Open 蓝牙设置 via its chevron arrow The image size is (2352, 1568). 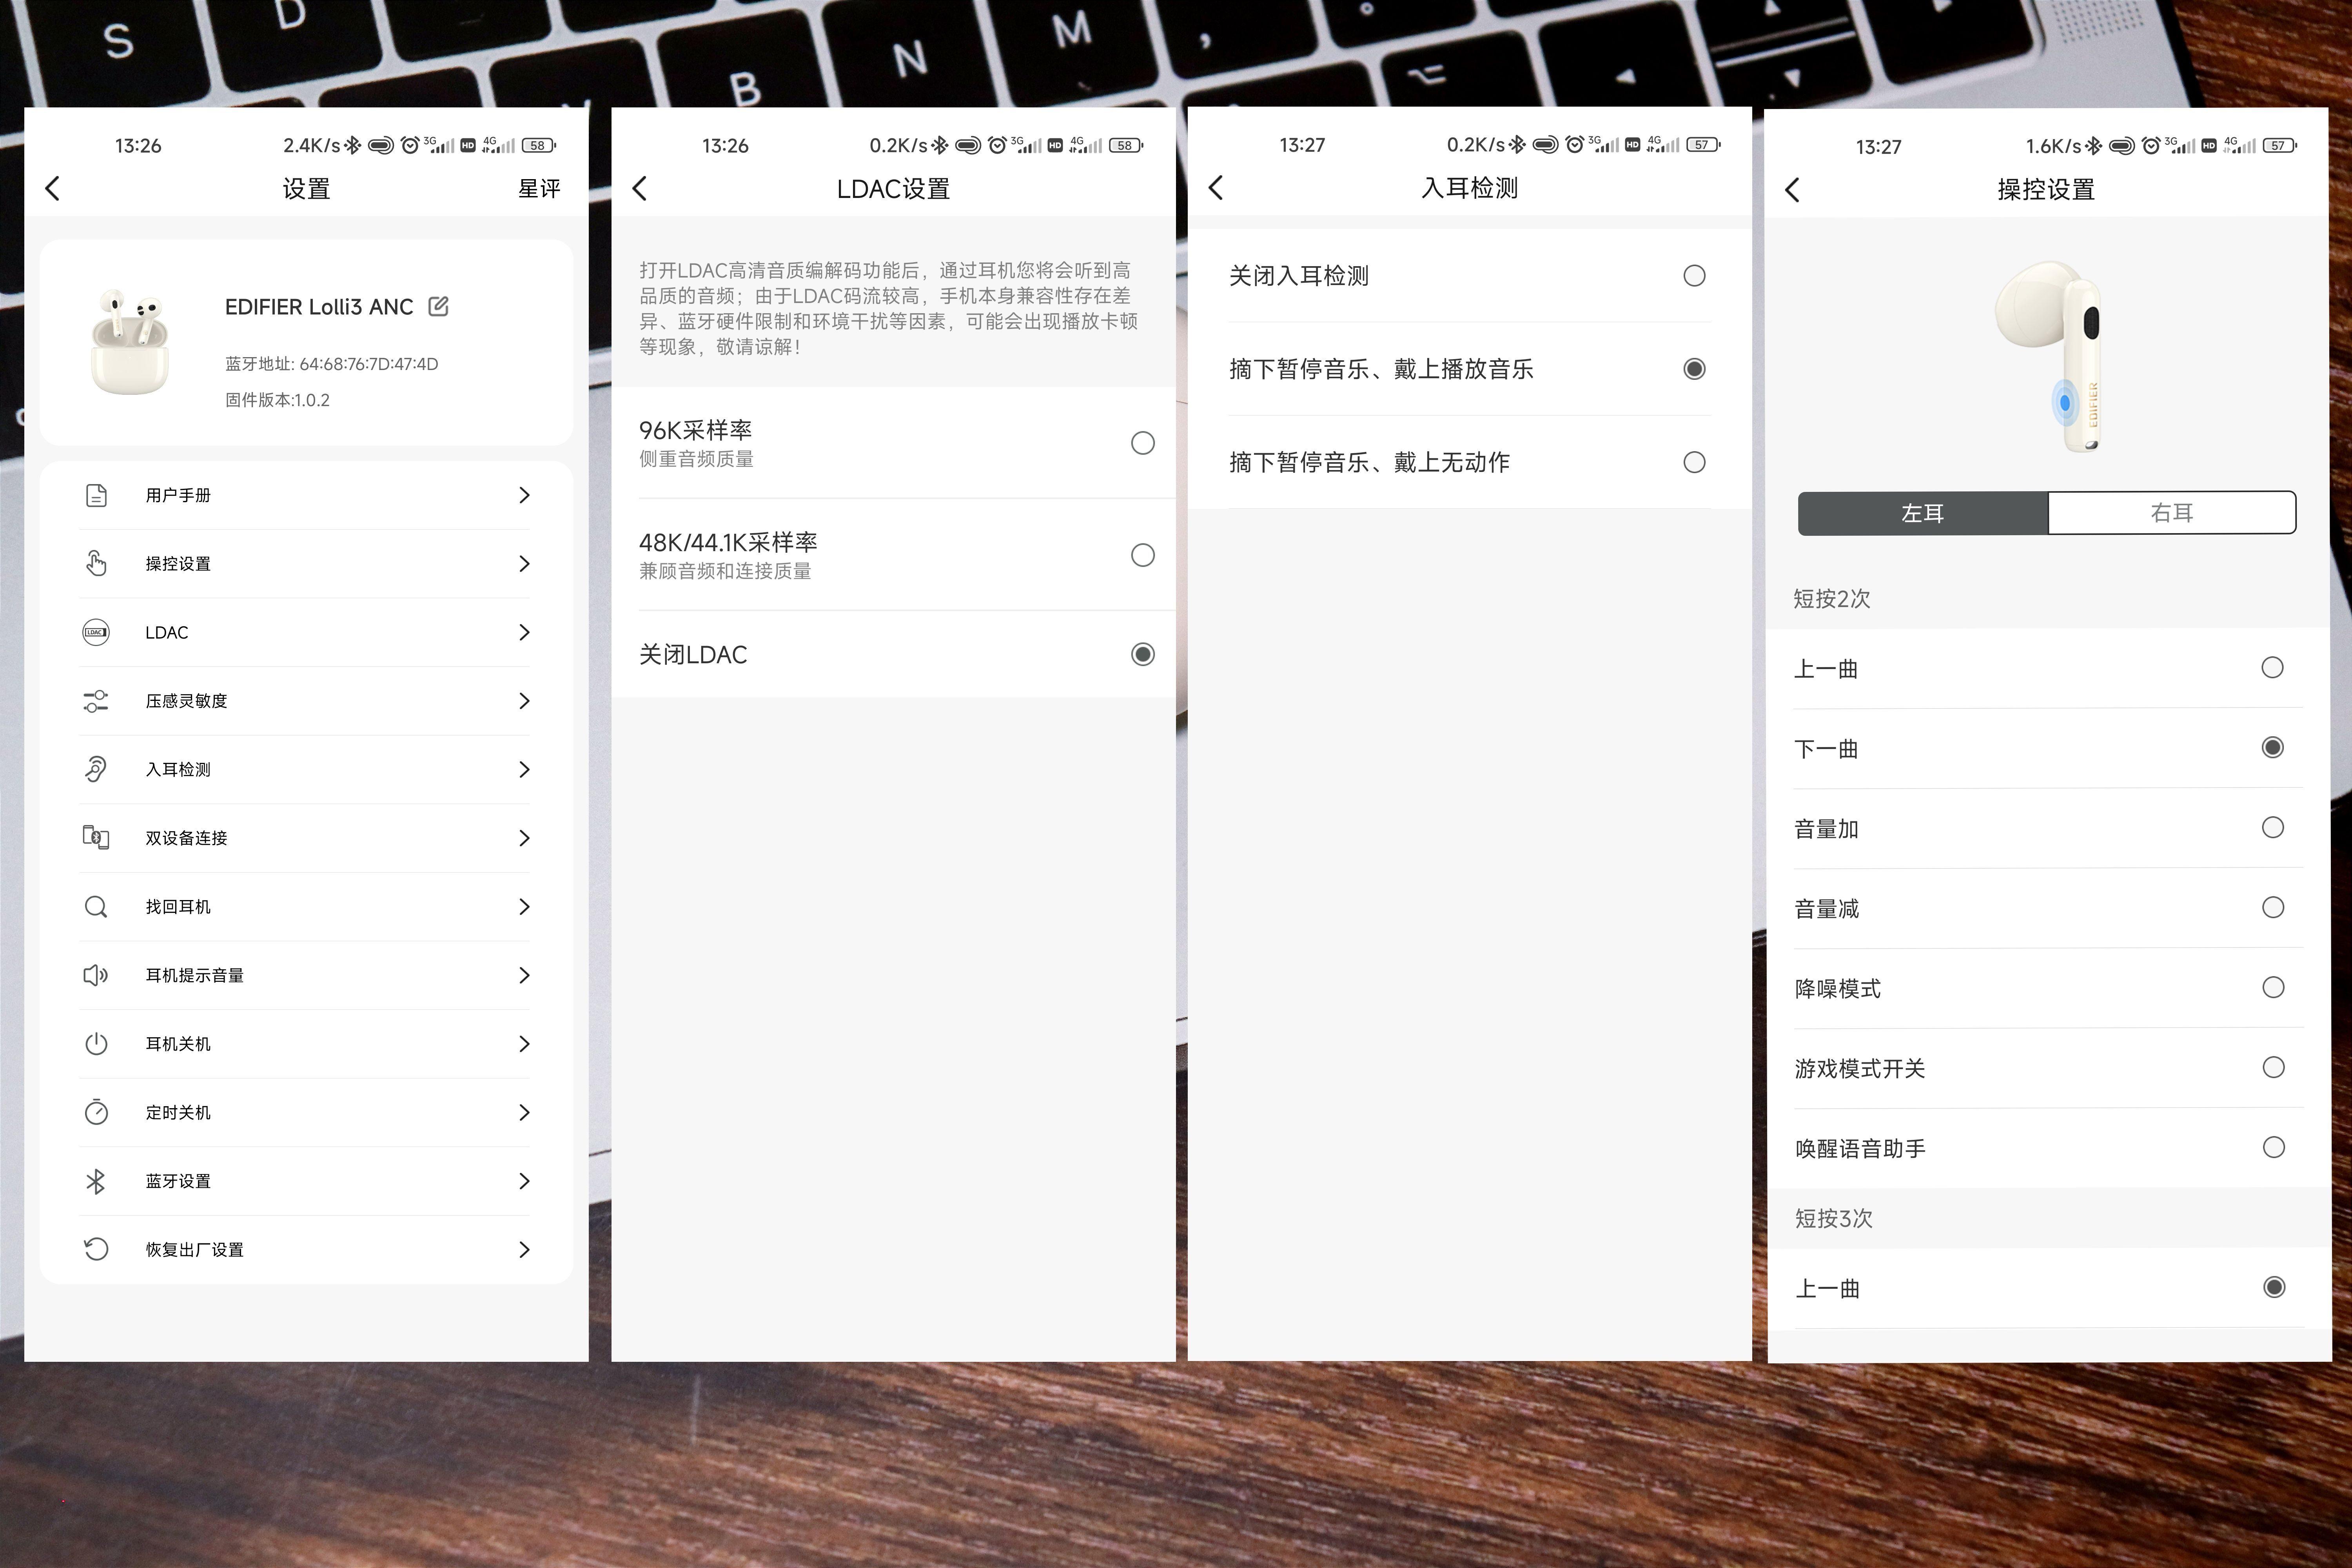click(x=524, y=1181)
